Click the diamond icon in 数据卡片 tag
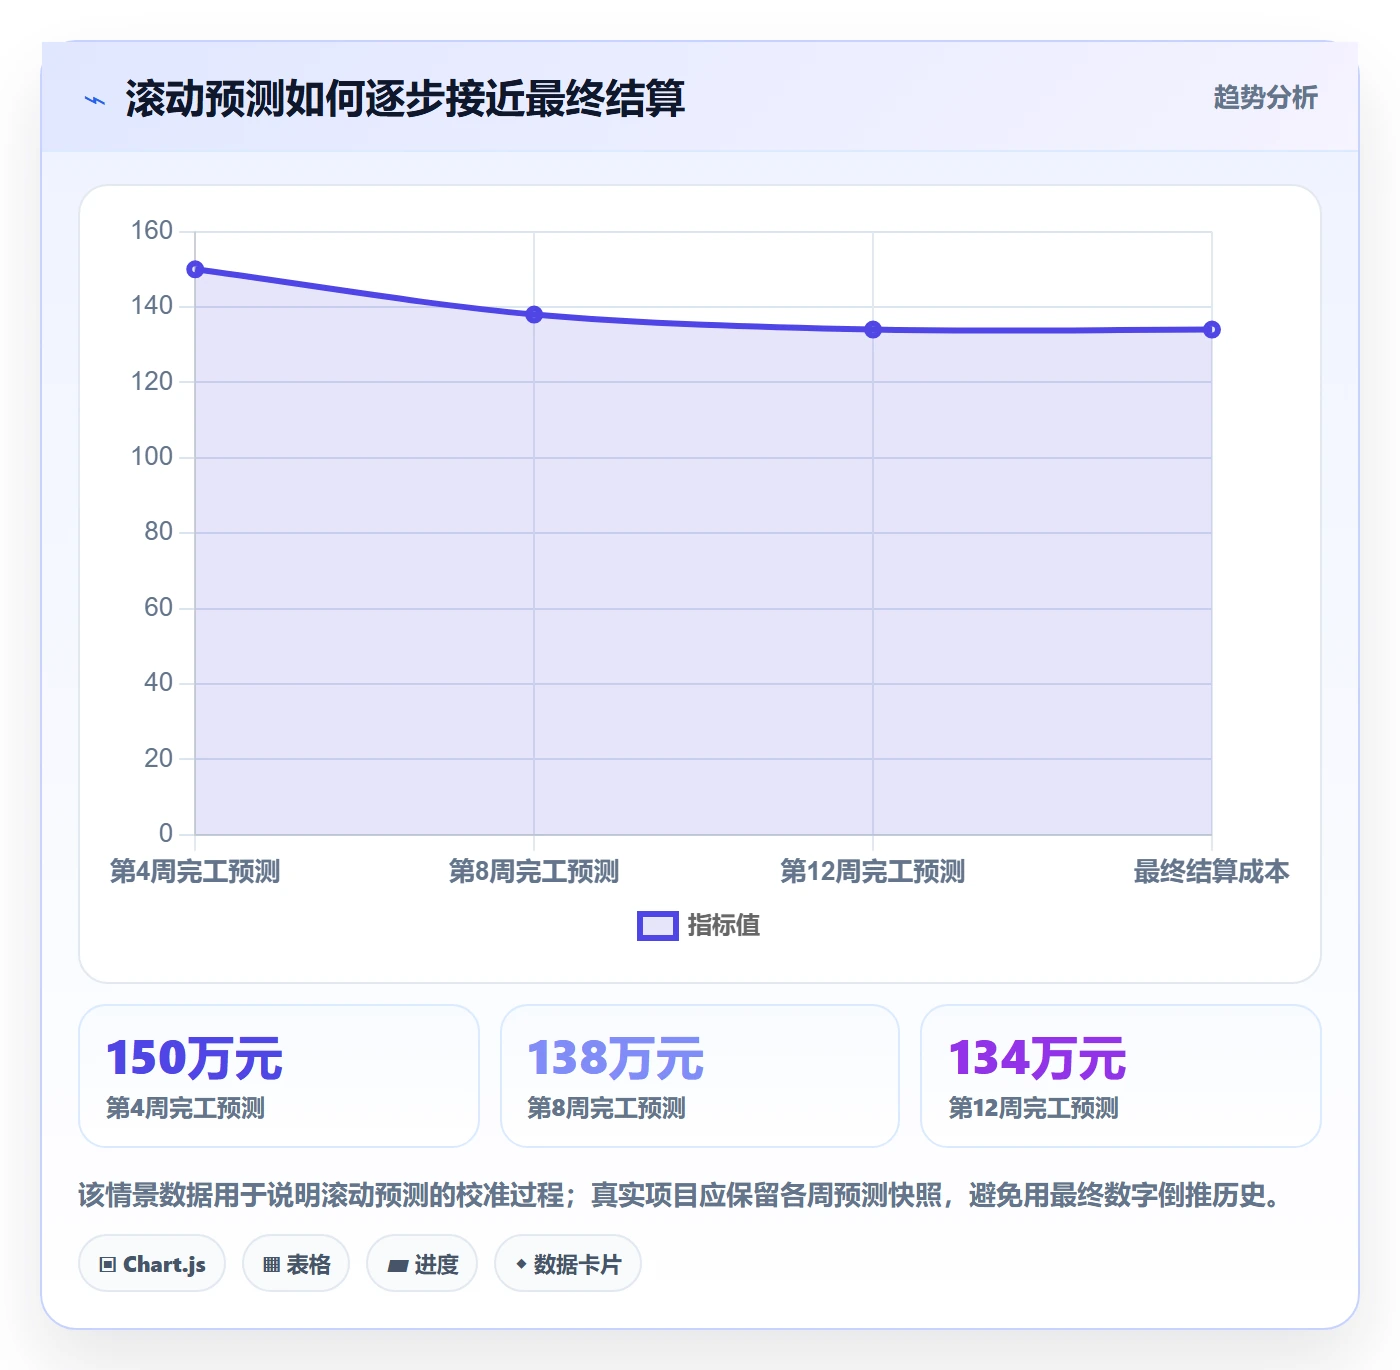Image resolution: width=1400 pixels, height=1370 pixels. 521,1264
